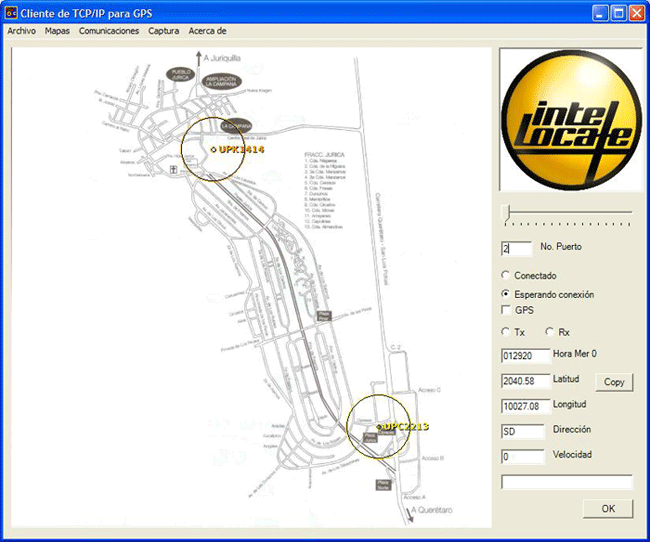Open the Acerca de menu

tap(207, 31)
